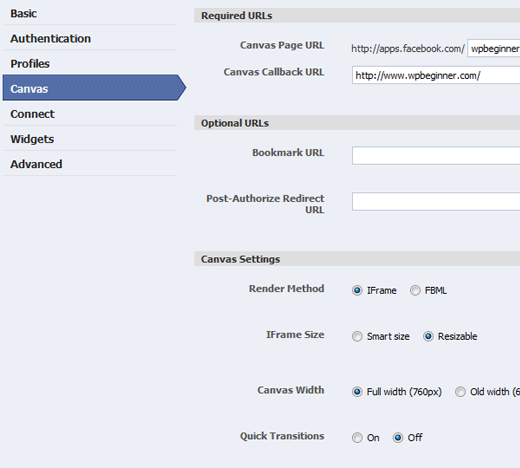Click the Canvas Callback URL field
This screenshot has width=520, height=468.
tap(436, 75)
